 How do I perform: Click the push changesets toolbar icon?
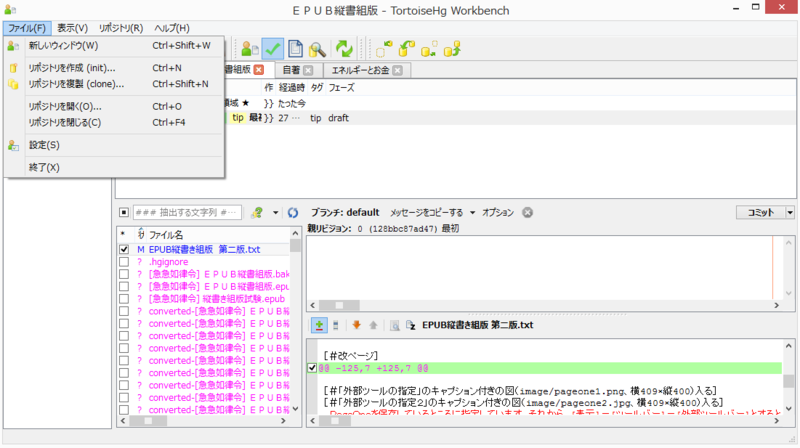(x=452, y=49)
